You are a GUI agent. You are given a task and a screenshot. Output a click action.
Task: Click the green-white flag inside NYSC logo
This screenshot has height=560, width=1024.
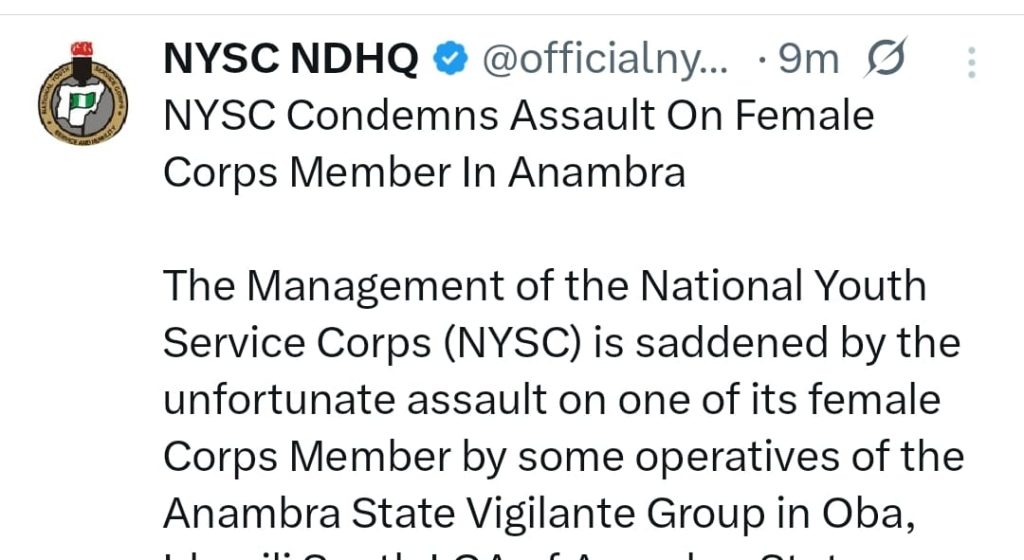pyautogui.click(x=82, y=101)
